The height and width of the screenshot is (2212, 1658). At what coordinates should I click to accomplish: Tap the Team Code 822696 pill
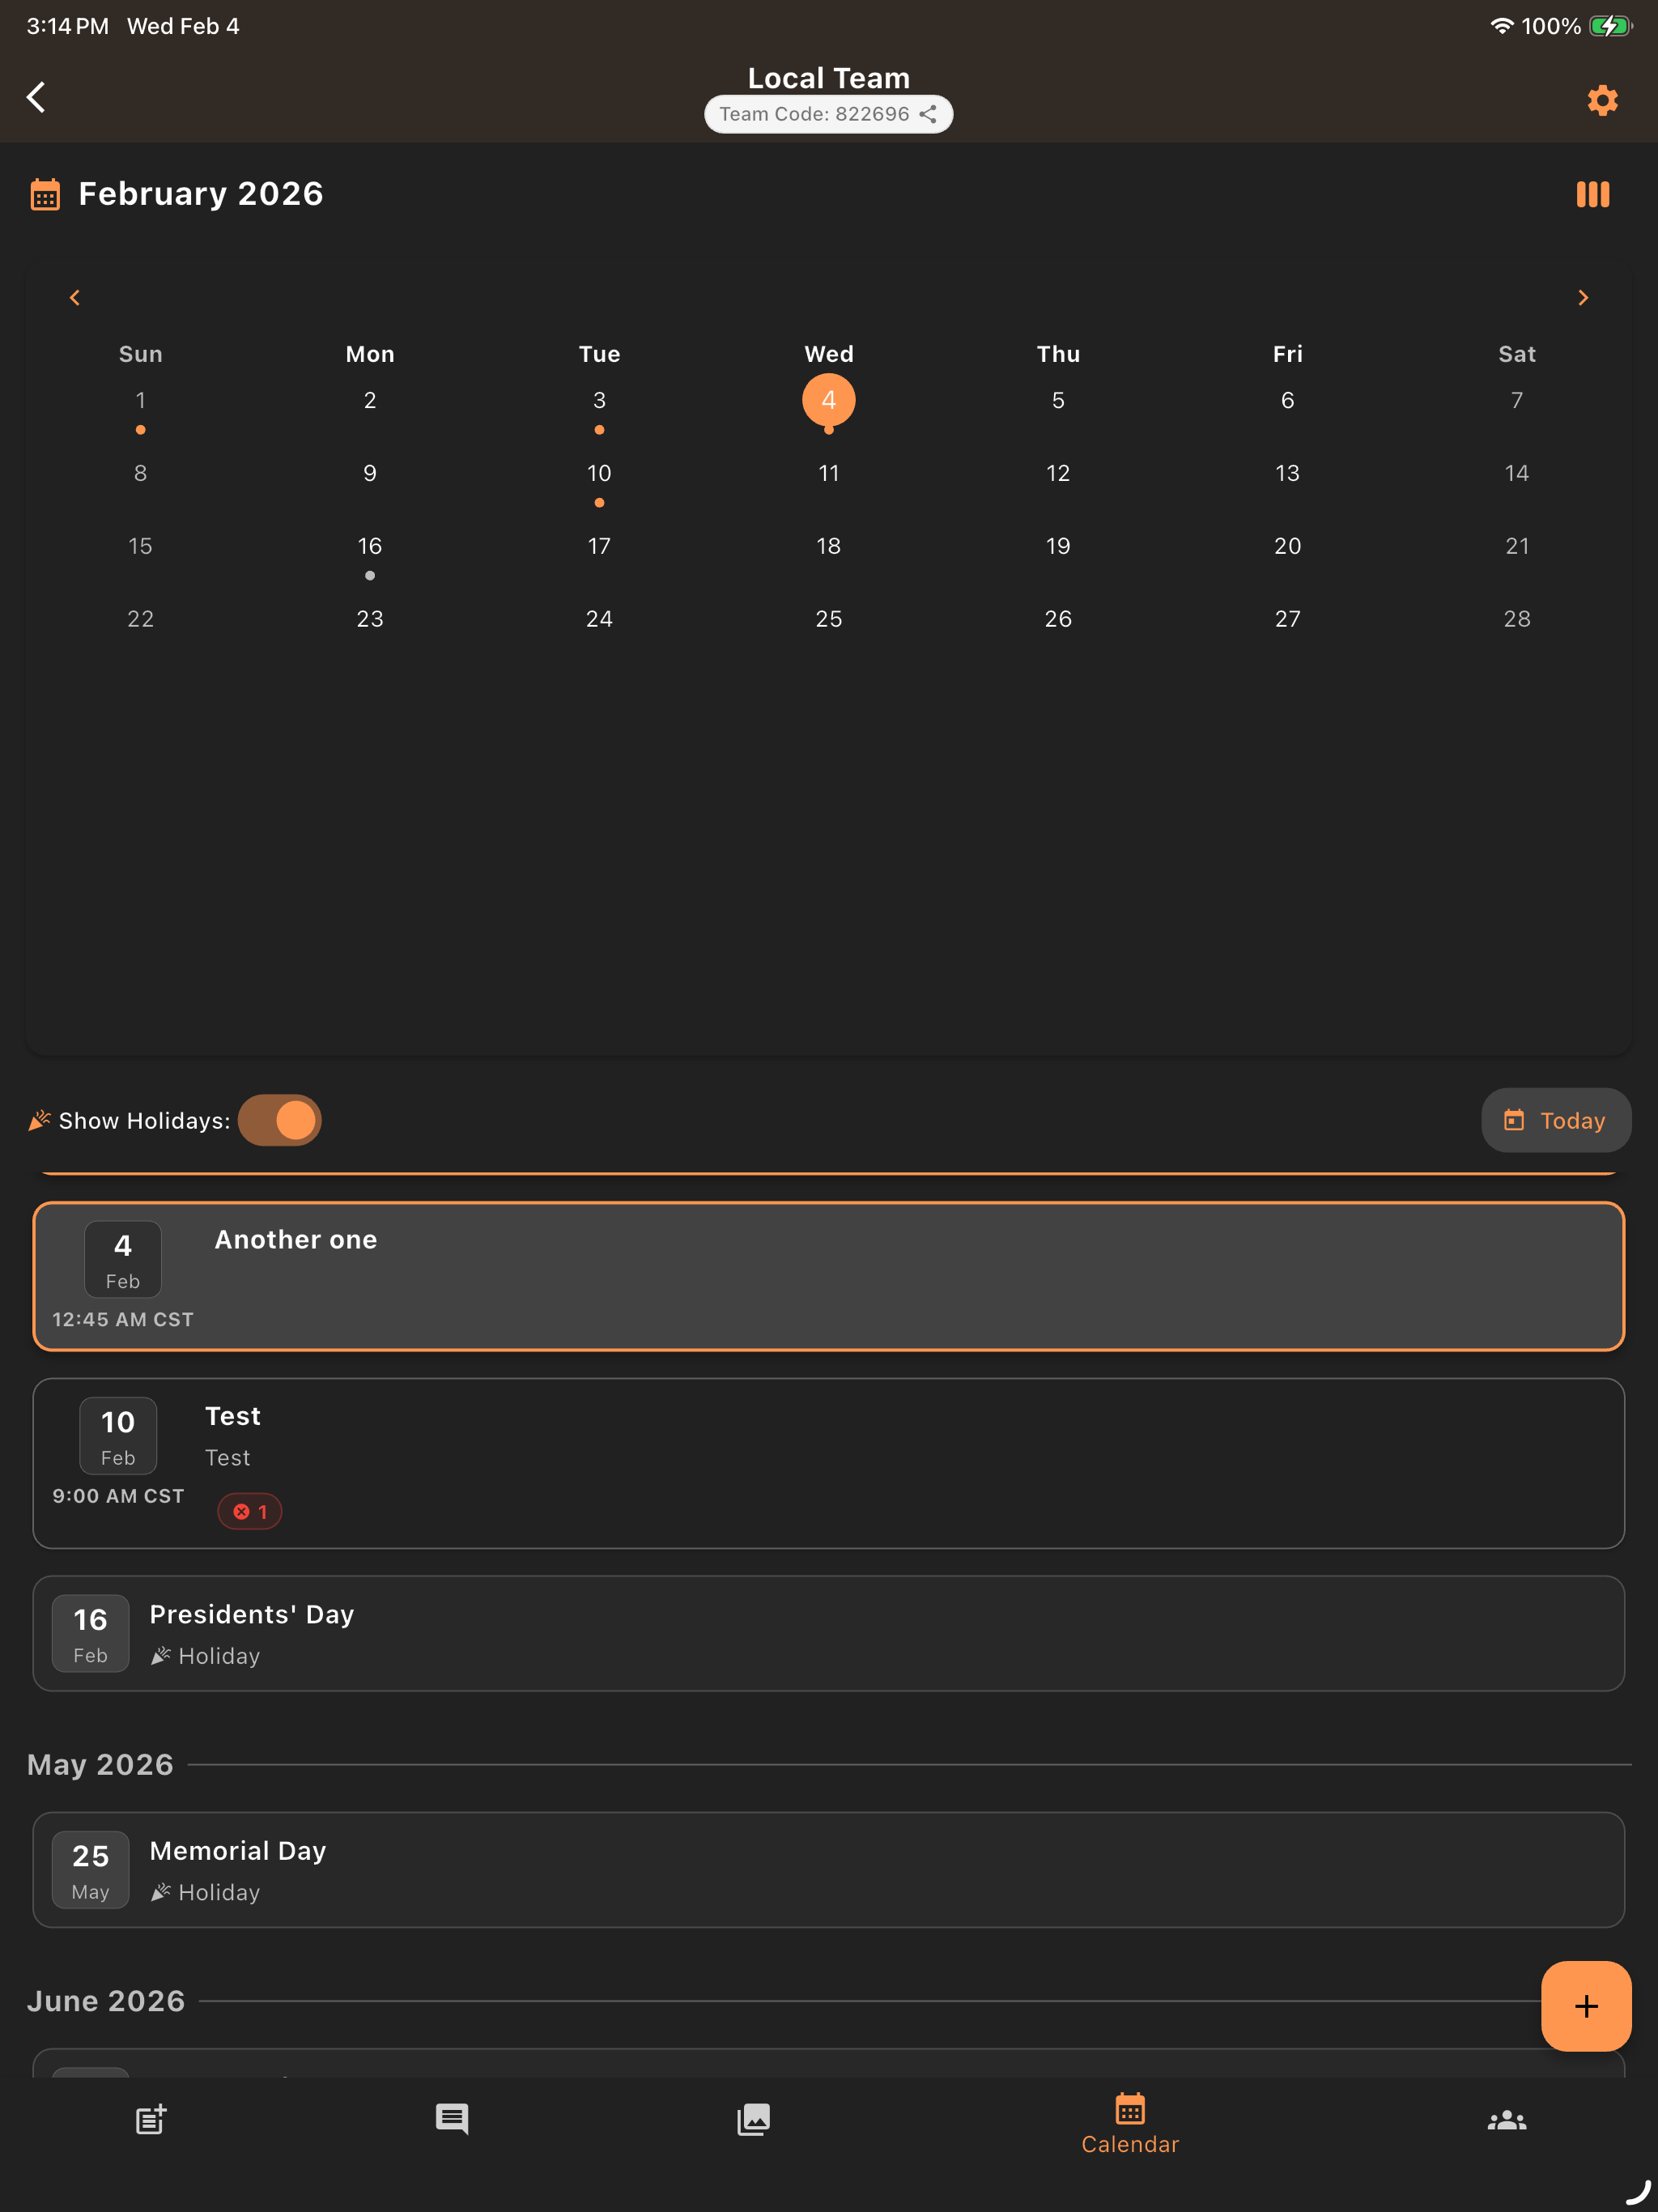point(828,114)
